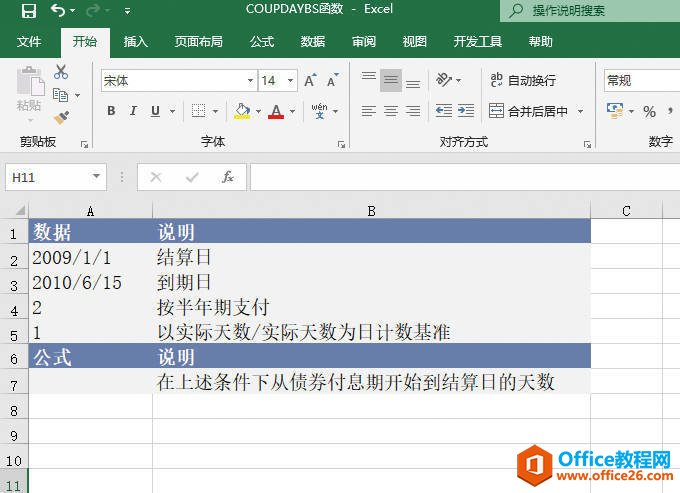Open the 剪贴板 dialog launcher
Viewport: 680px width, 493px height.
click(x=84, y=144)
